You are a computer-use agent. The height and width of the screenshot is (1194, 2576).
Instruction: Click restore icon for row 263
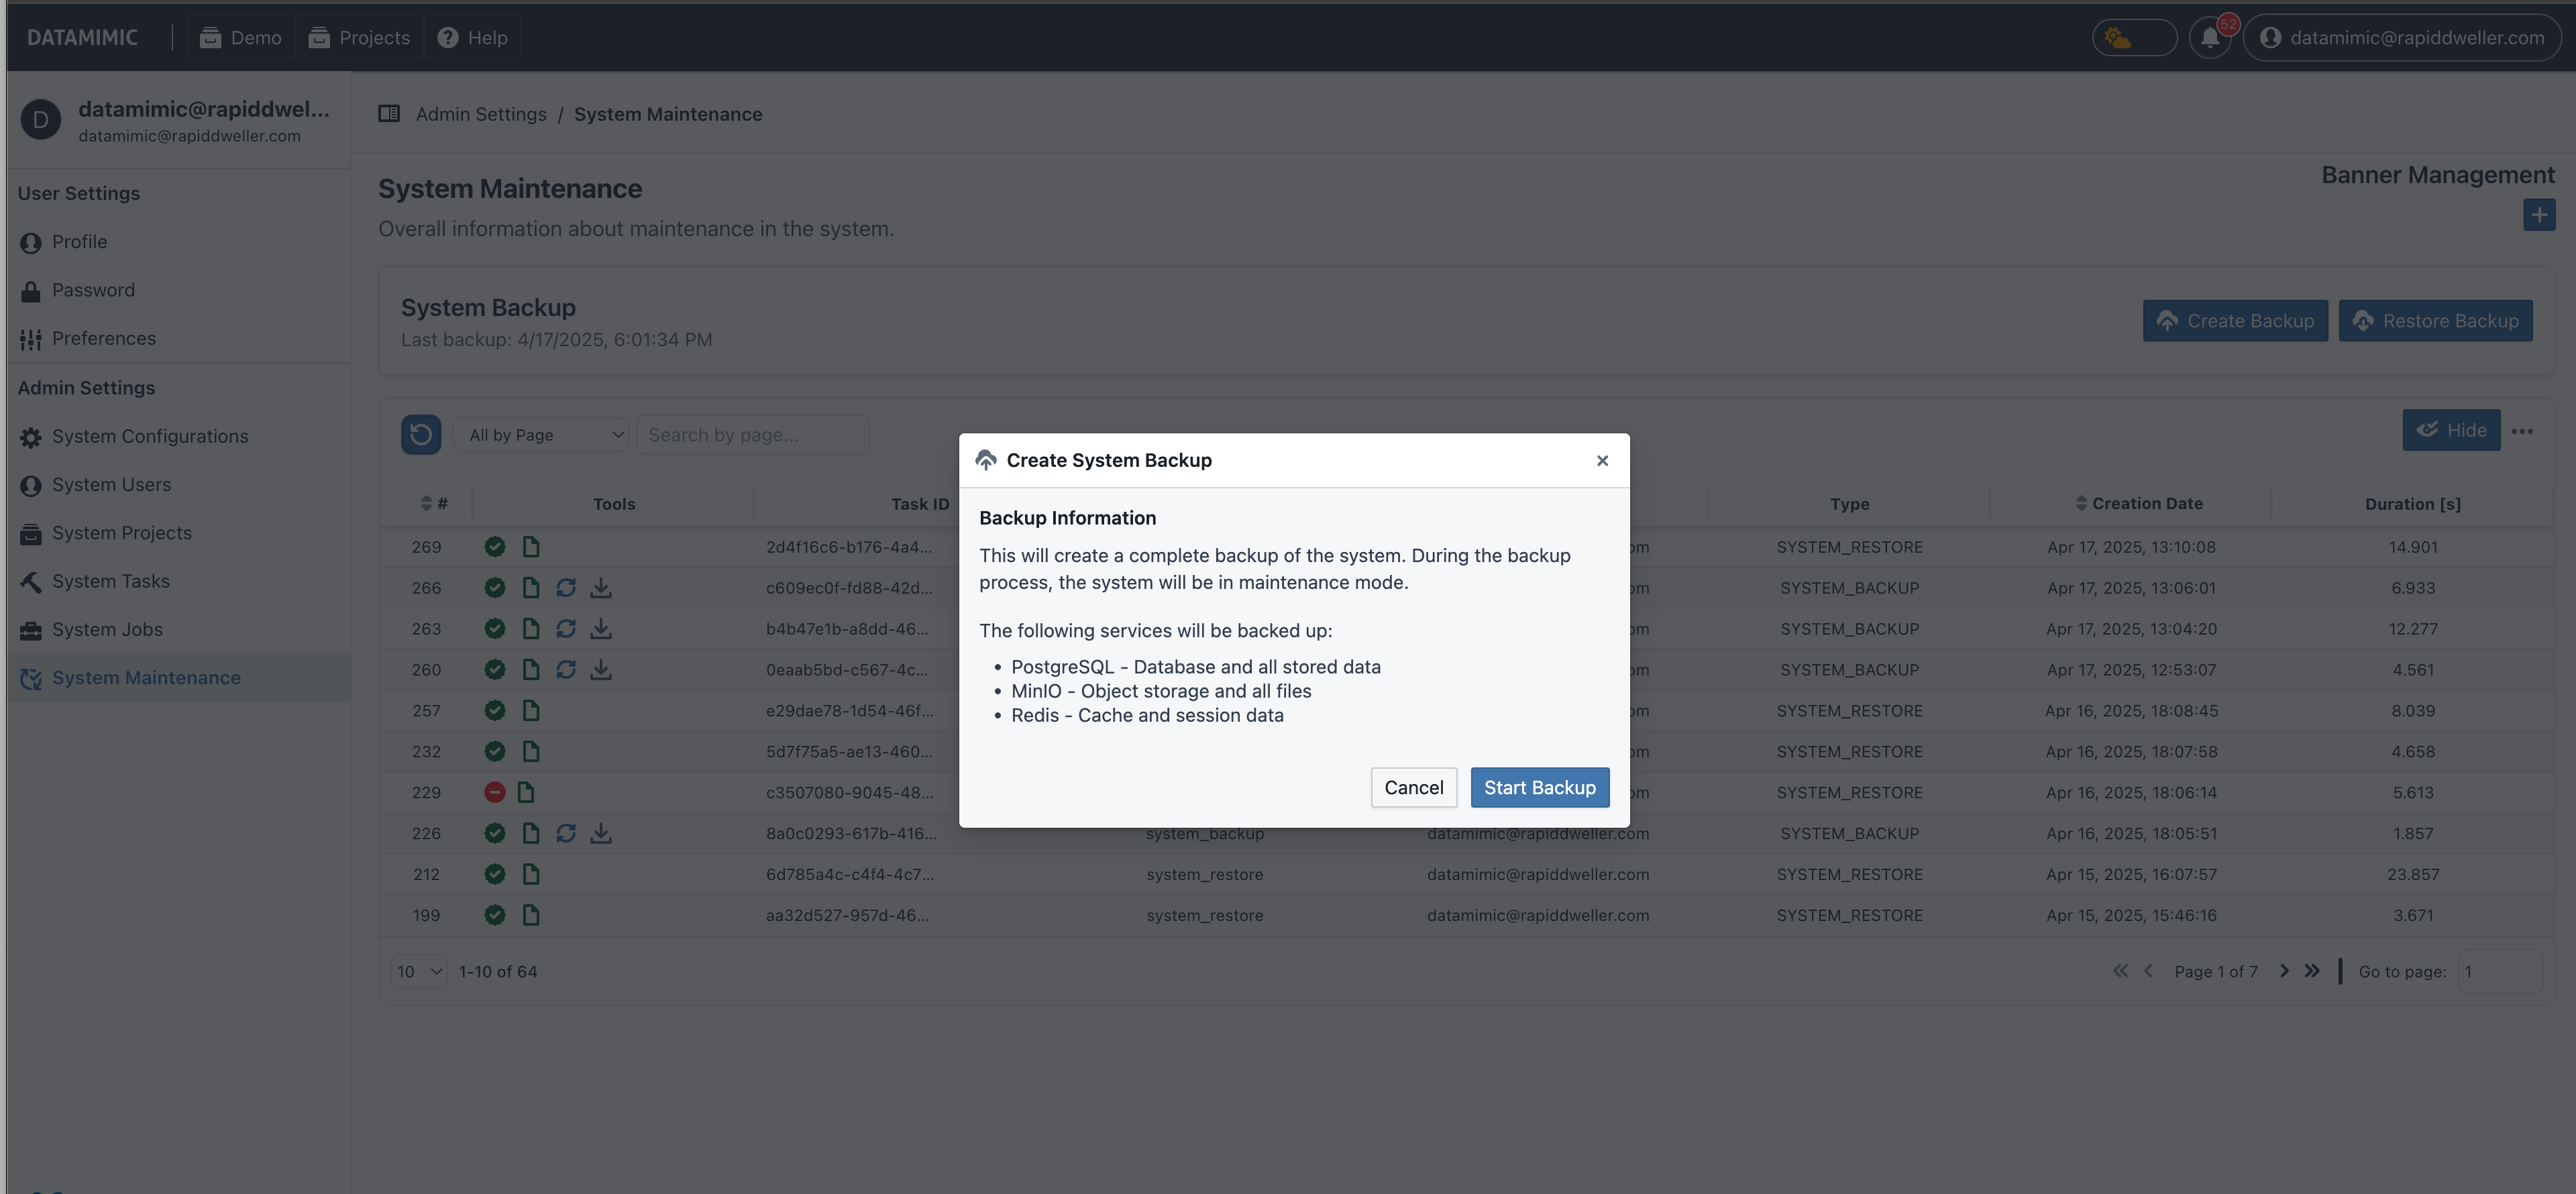coord(566,629)
